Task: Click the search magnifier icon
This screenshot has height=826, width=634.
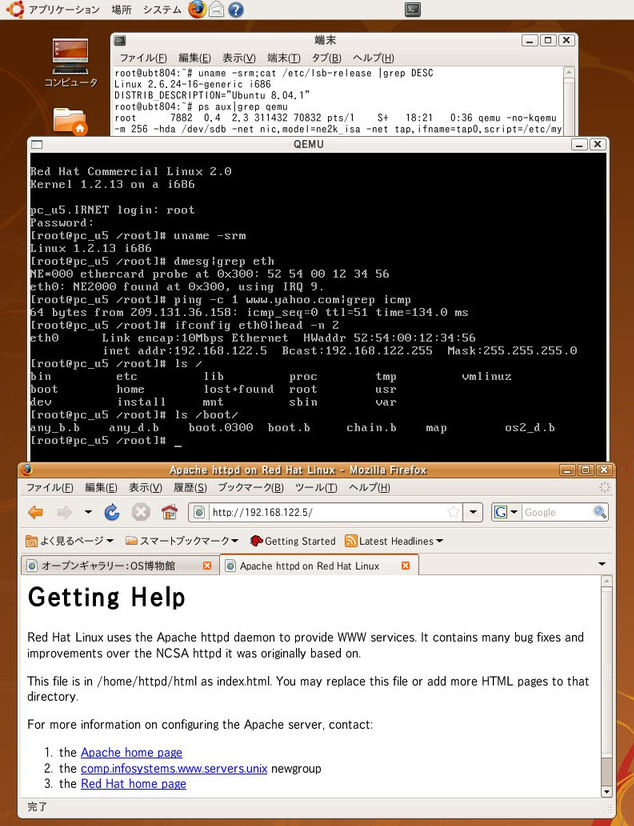Action: click(600, 512)
